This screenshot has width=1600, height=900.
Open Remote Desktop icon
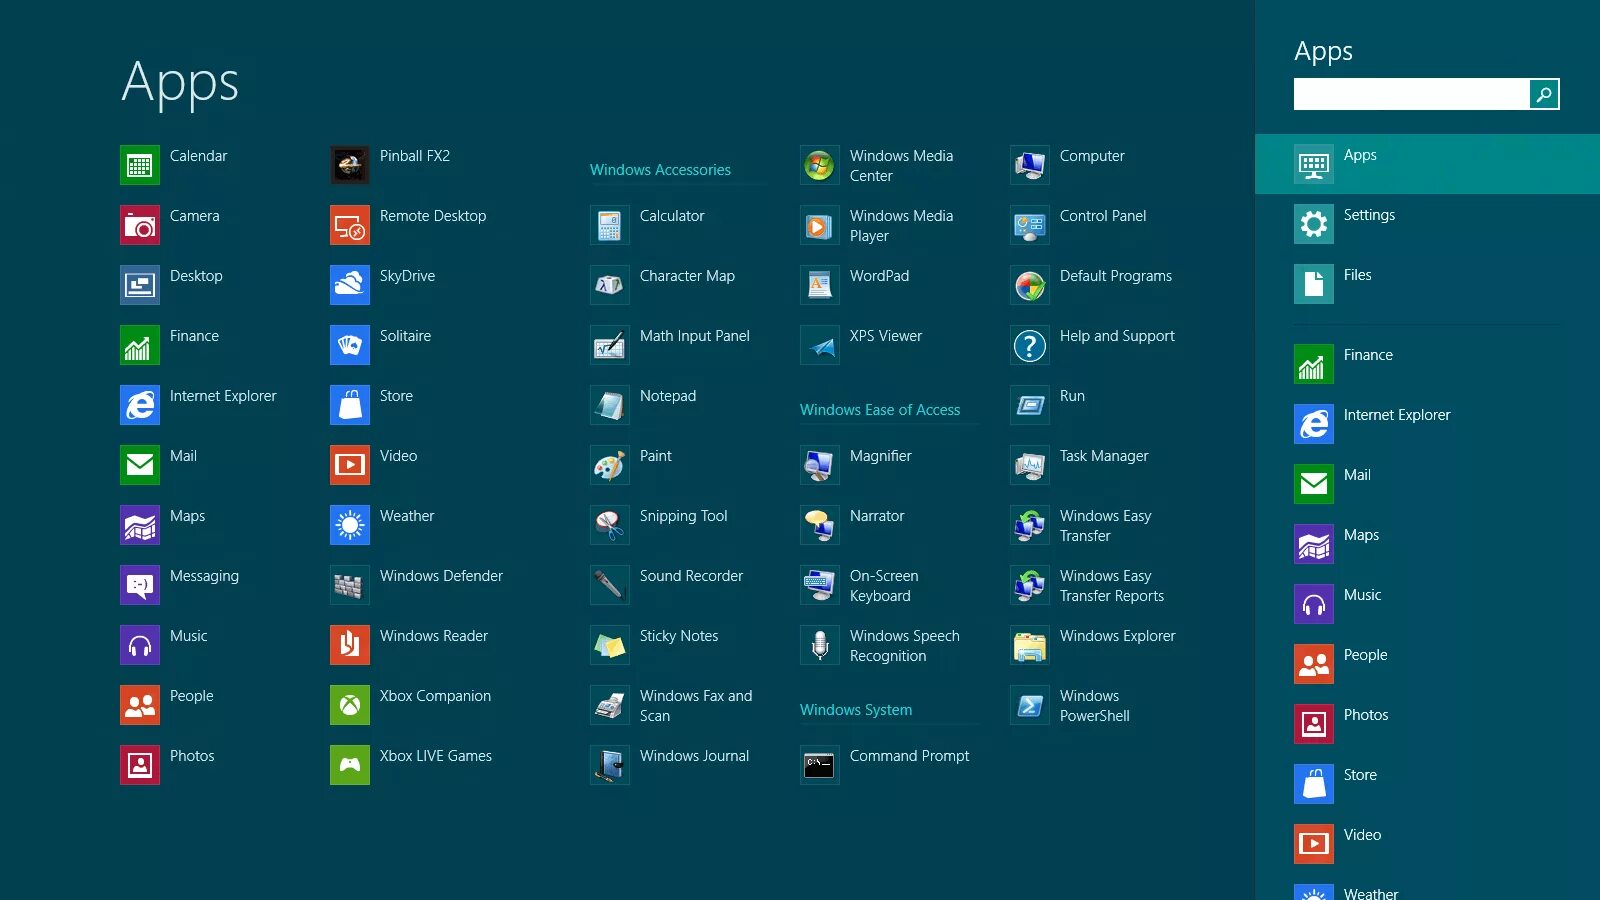(350, 225)
